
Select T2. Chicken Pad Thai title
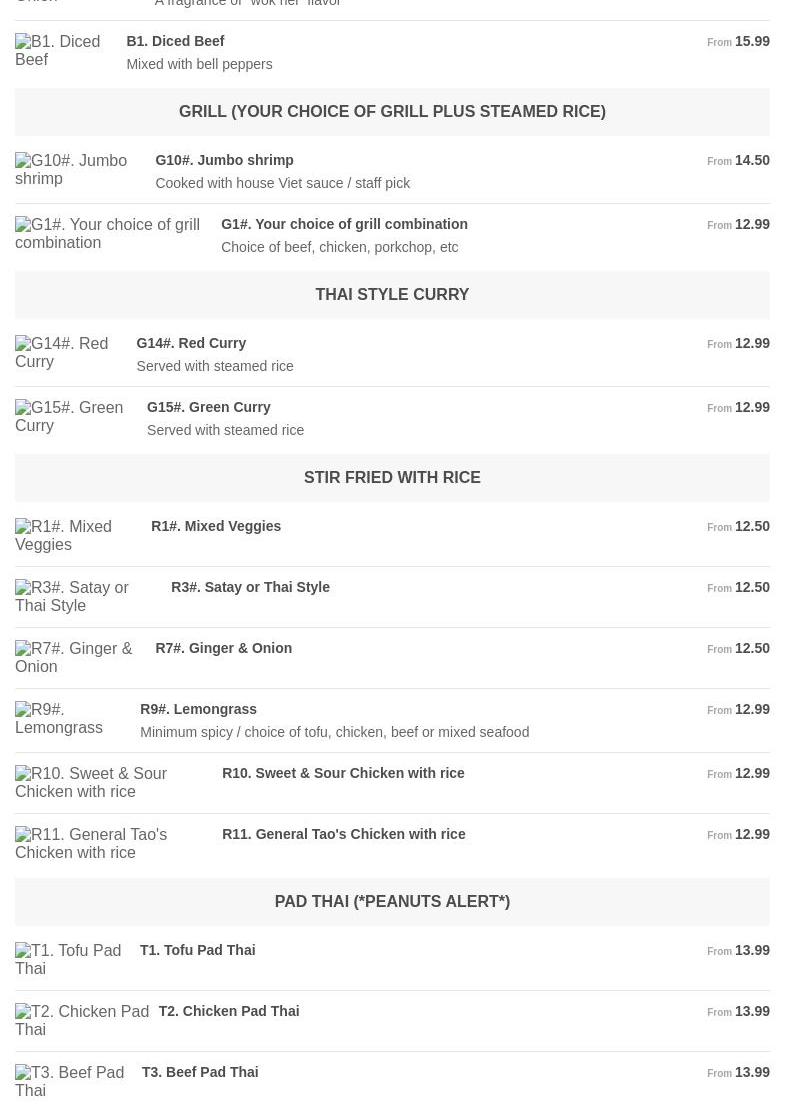pos(228,1011)
